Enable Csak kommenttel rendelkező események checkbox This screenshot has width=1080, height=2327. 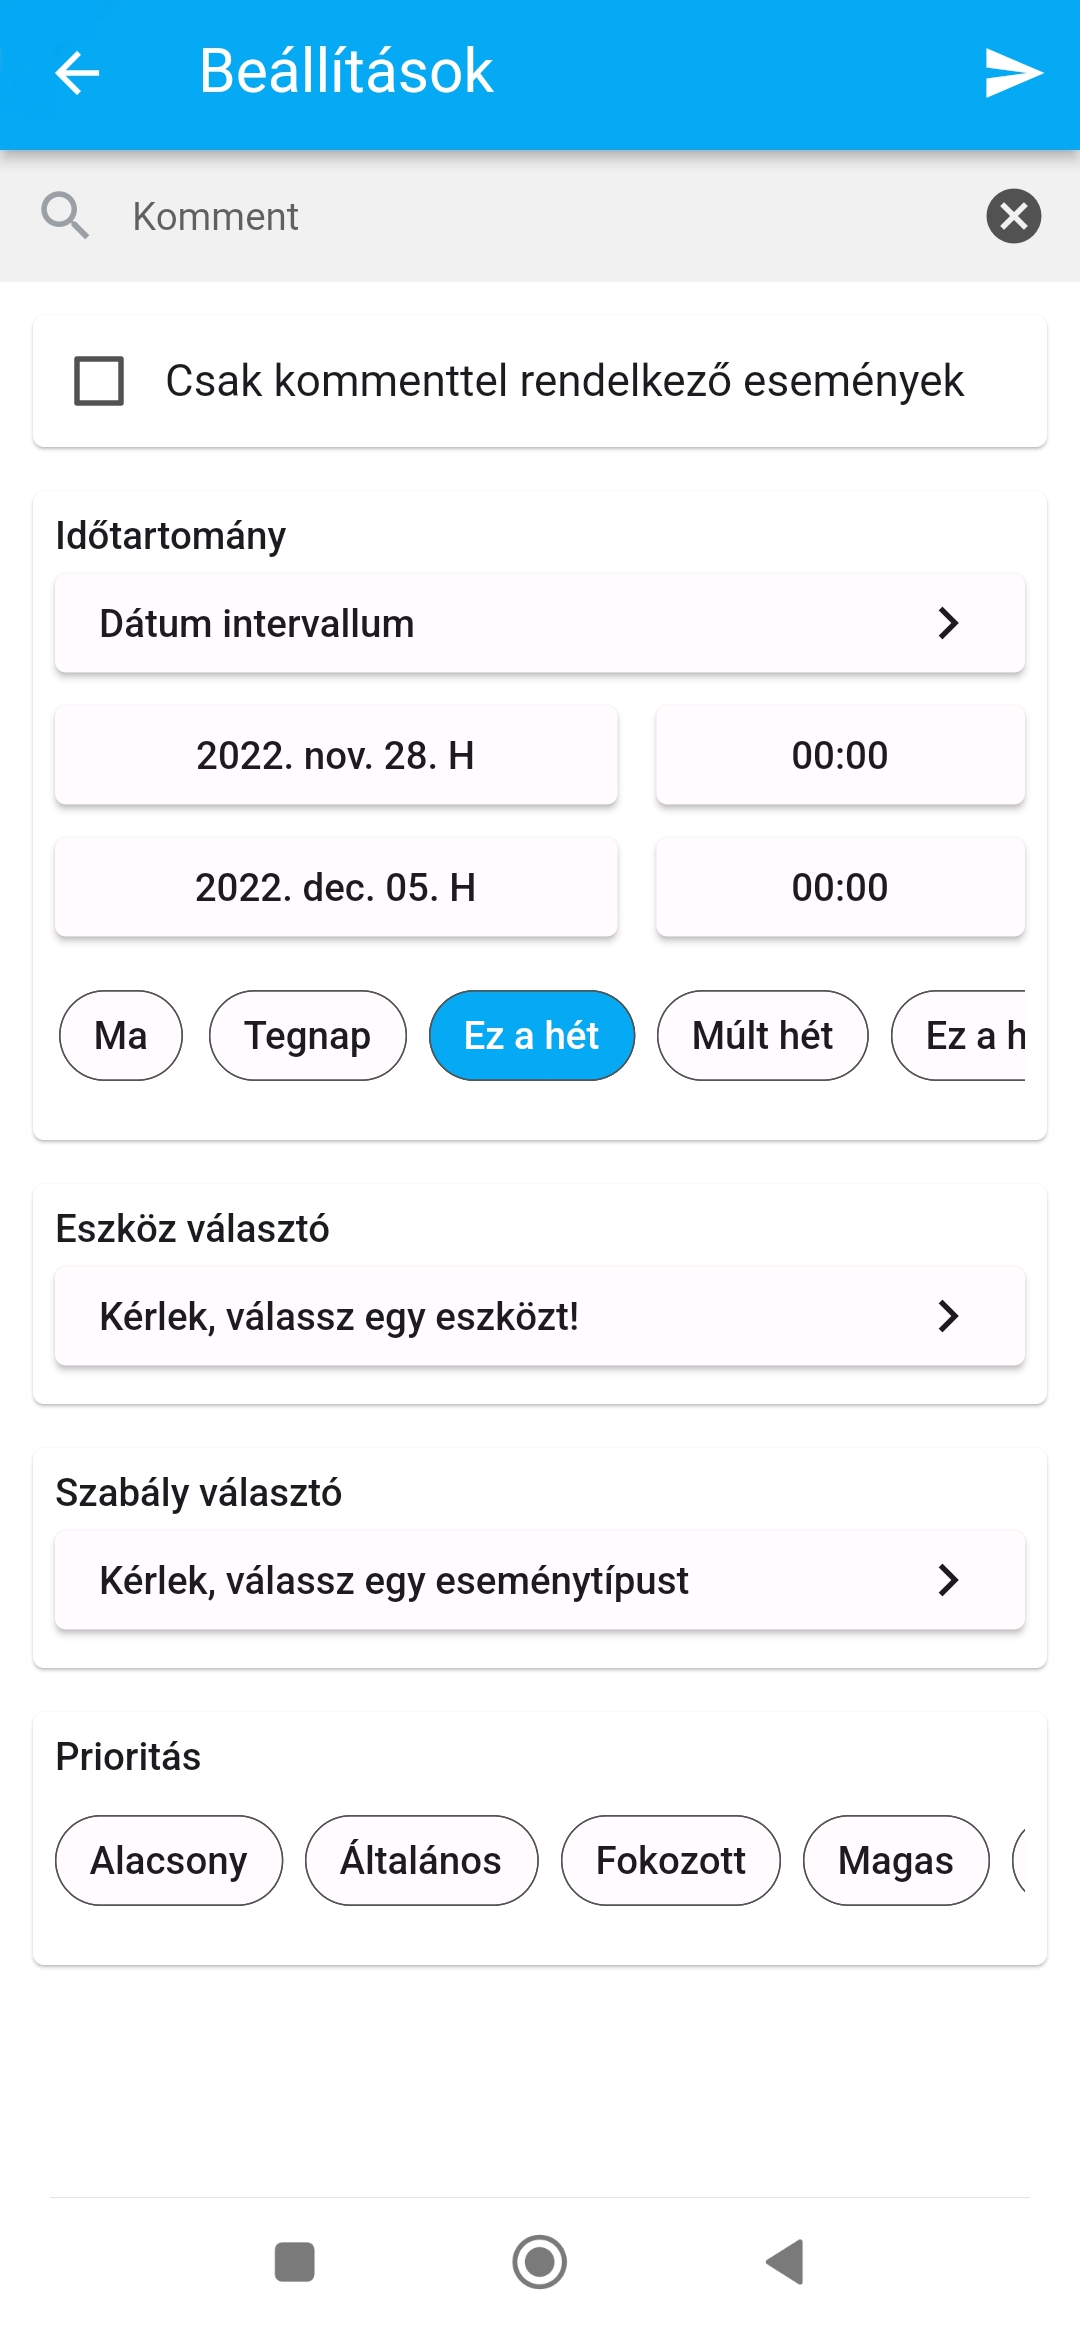100,381
